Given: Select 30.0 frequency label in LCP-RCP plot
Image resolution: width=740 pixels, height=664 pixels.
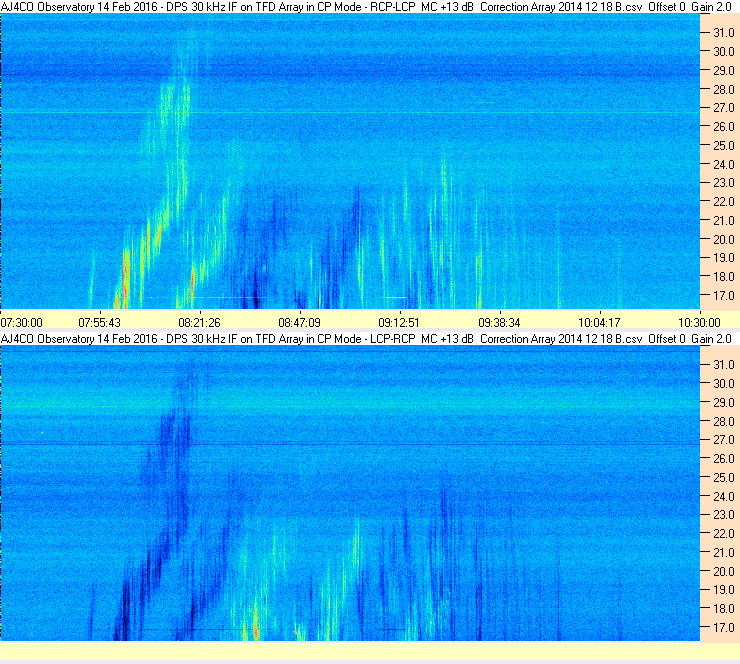Looking at the screenshot, I should click(x=724, y=384).
